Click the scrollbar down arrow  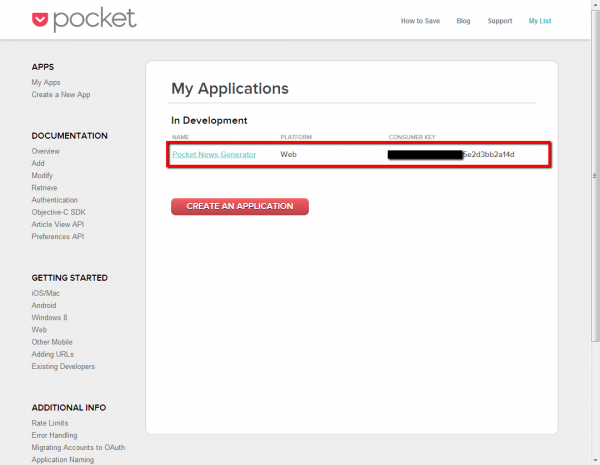(595, 460)
